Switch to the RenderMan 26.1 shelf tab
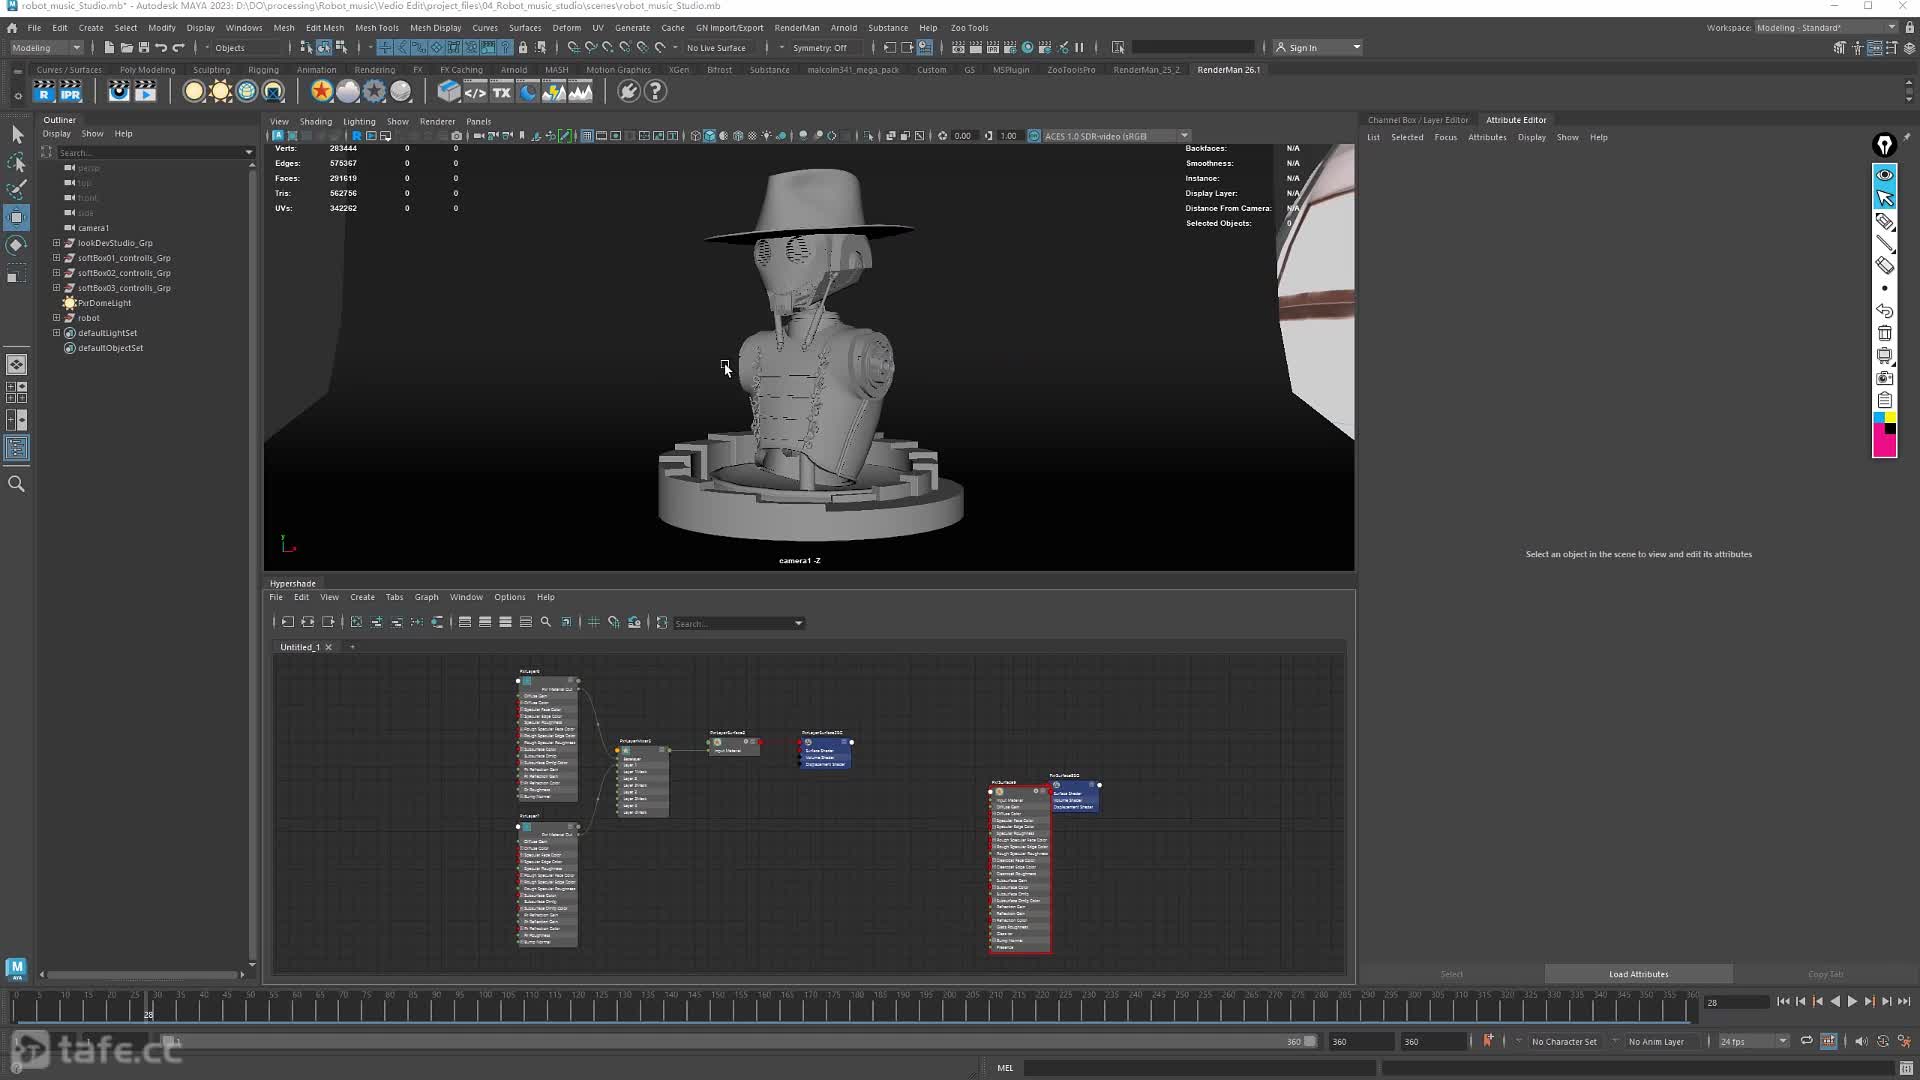Image resolution: width=1920 pixels, height=1080 pixels. [x=1228, y=70]
